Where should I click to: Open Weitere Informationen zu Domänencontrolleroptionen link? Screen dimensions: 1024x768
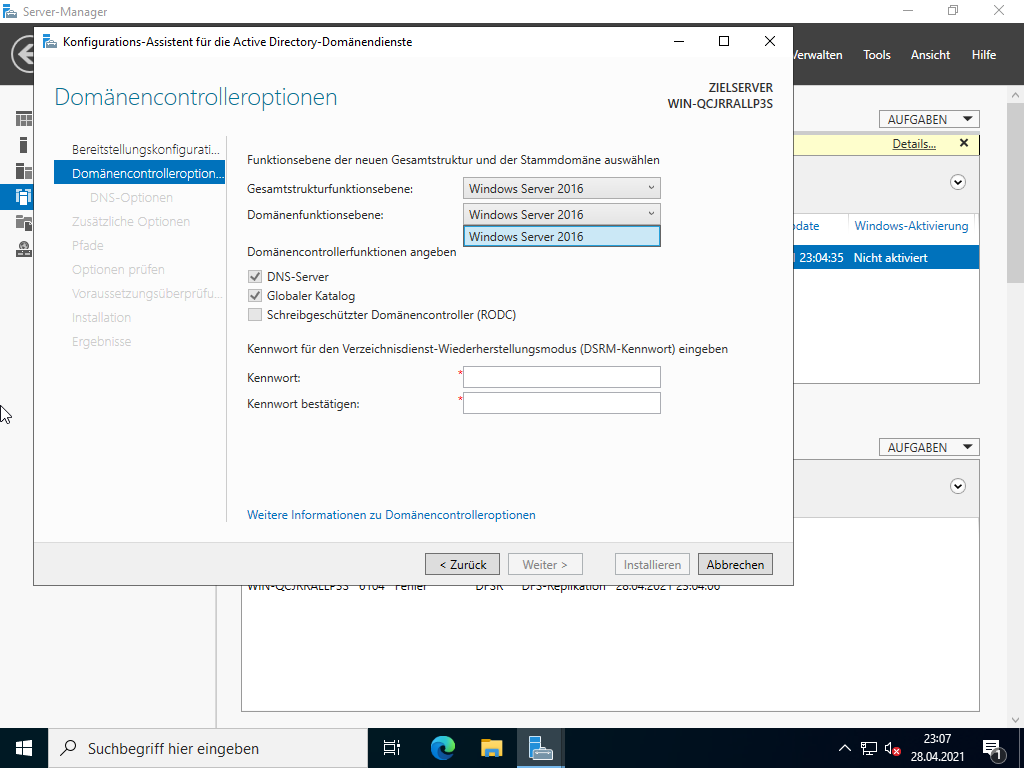click(x=391, y=515)
